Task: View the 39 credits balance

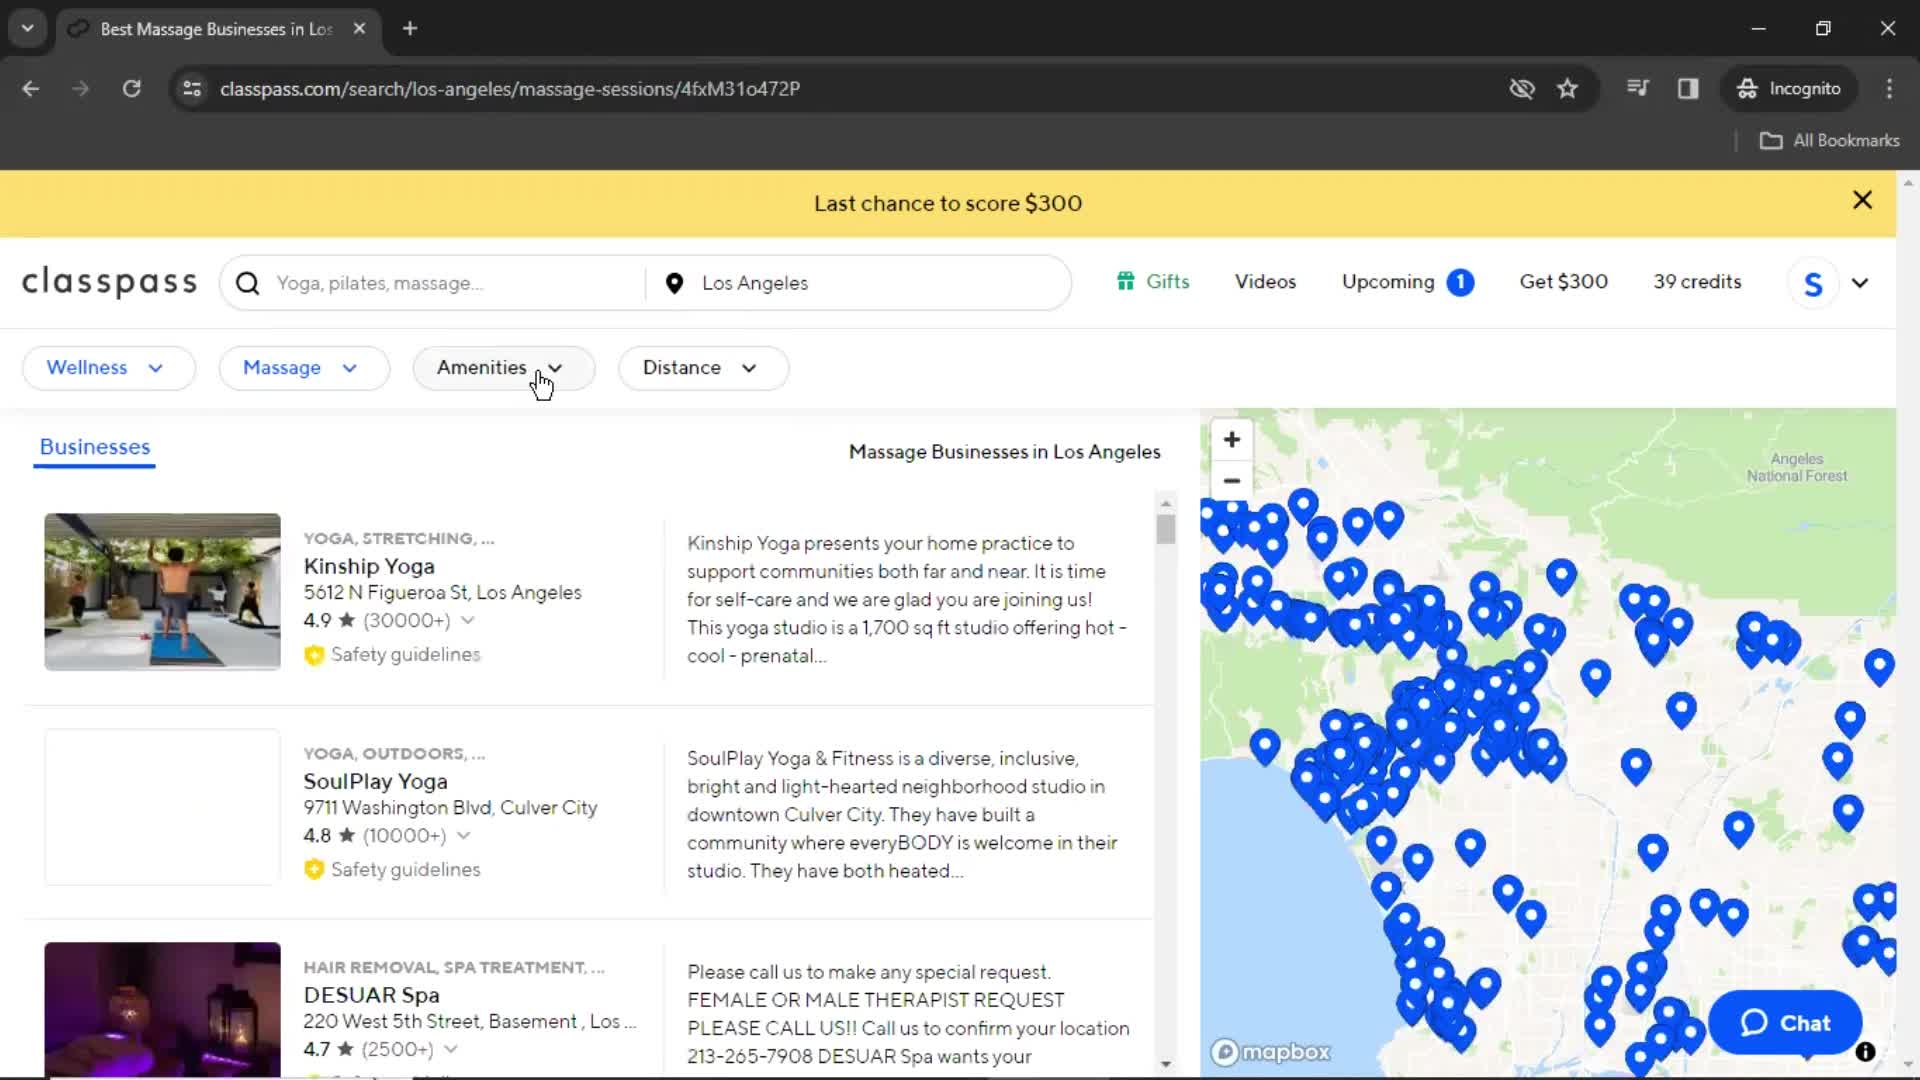Action: 1697,282
